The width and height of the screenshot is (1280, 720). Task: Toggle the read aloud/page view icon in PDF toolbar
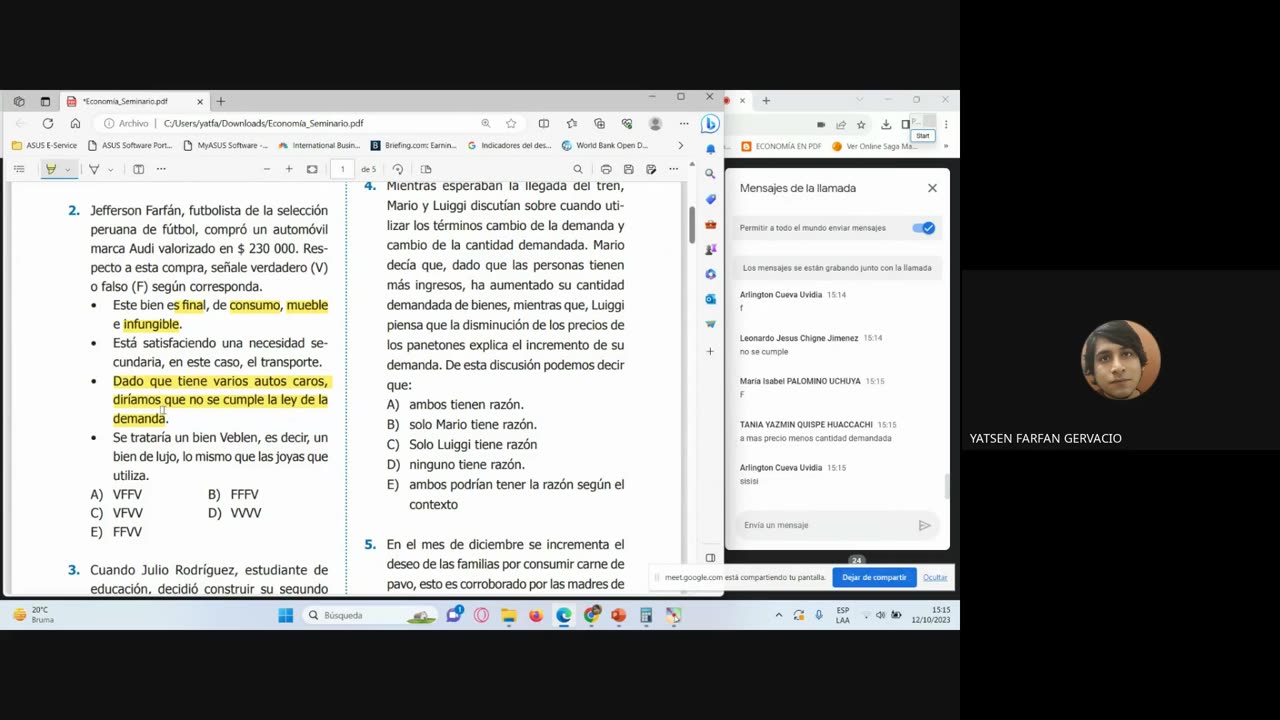(138, 169)
